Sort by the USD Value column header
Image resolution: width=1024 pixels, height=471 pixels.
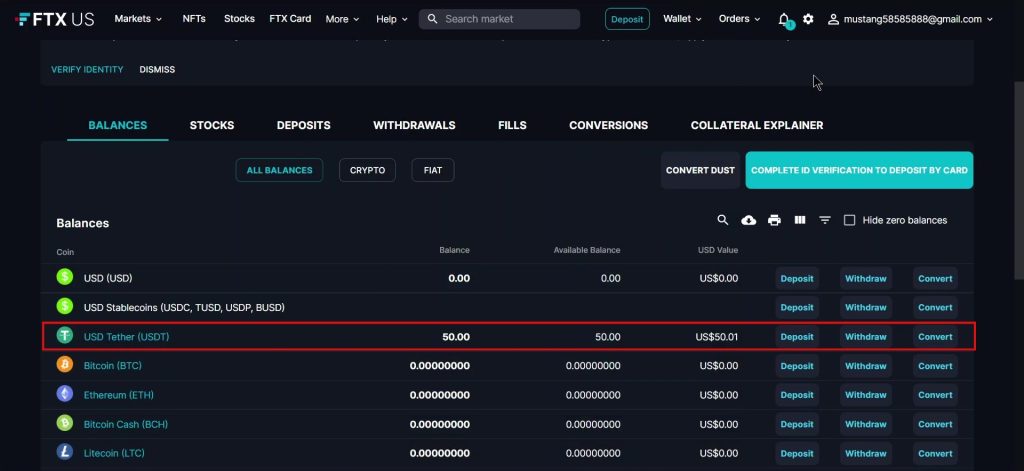tap(718, 250)
